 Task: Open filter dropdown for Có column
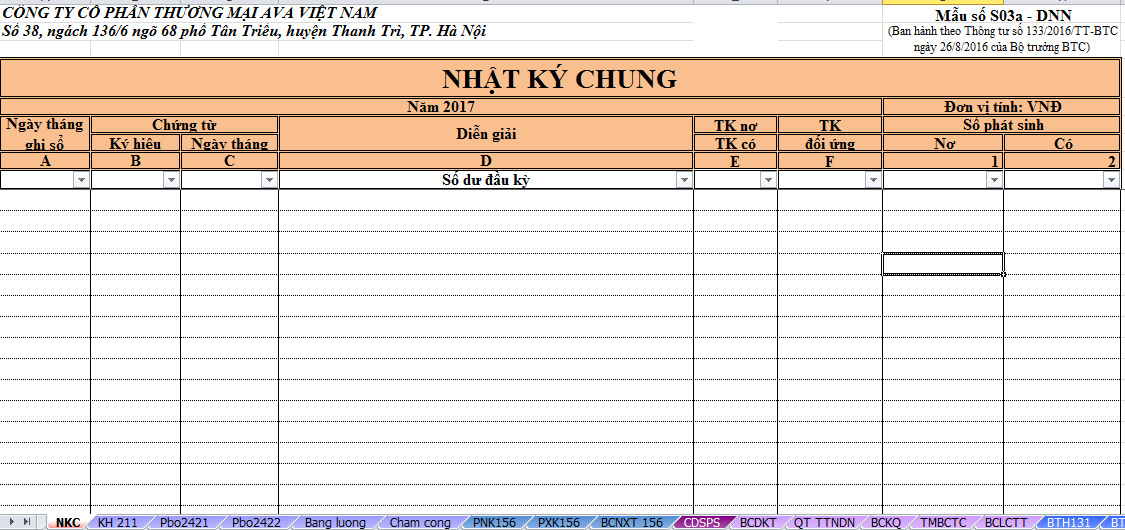(x=1109, y=180)
